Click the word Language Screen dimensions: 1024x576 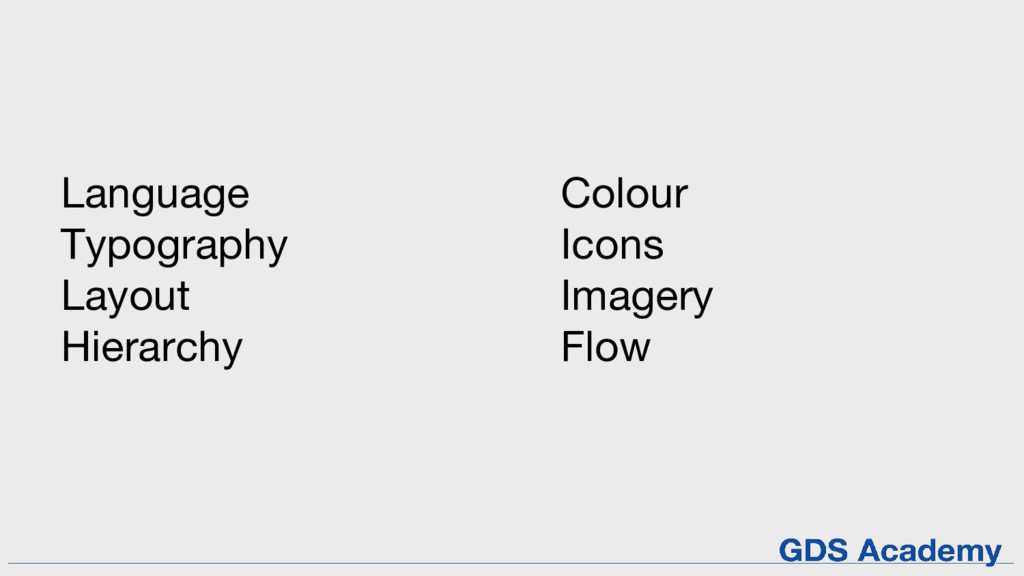click(155, 195)
